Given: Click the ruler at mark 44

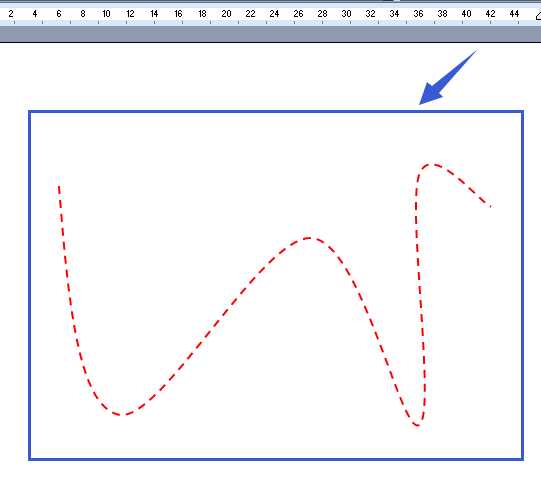Looking at the screenshot, I should coord(514,14).
